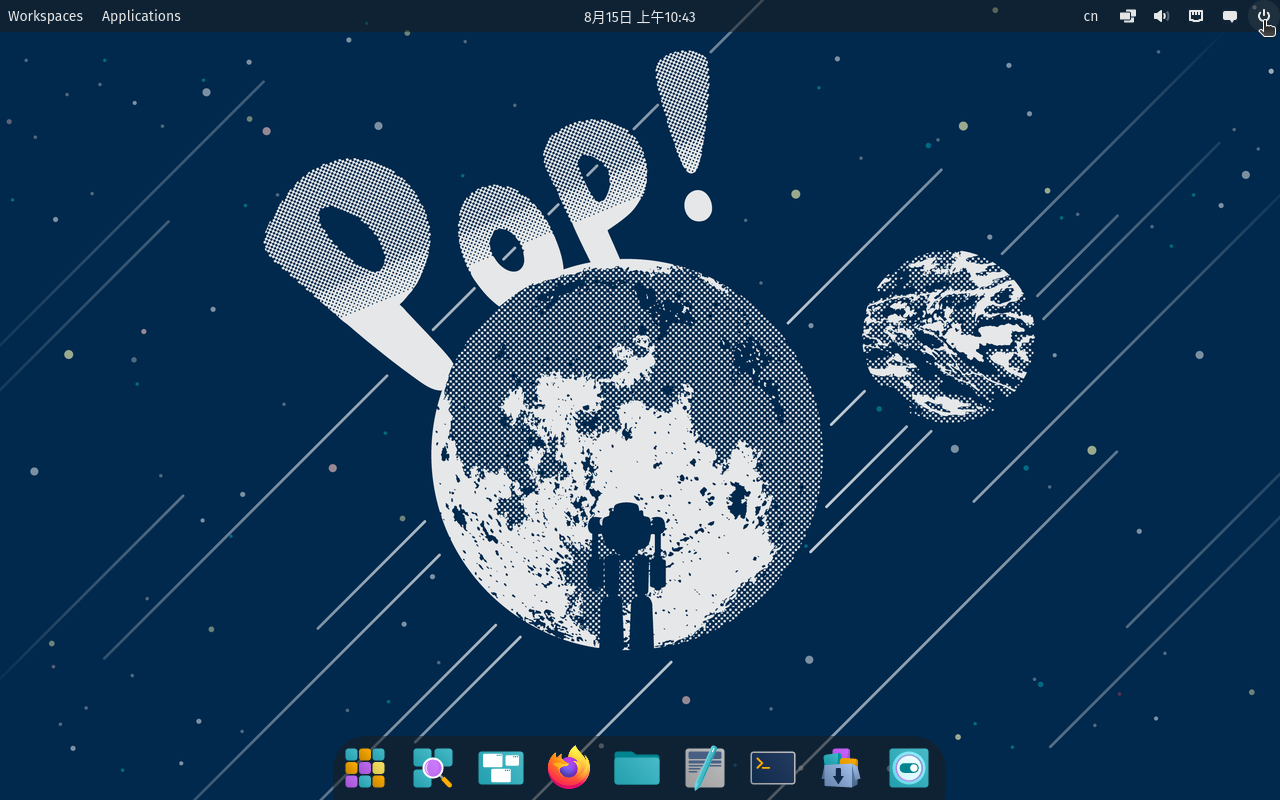Open the Text Editor
Viewport: 1280px width, 800px height.
704,767
